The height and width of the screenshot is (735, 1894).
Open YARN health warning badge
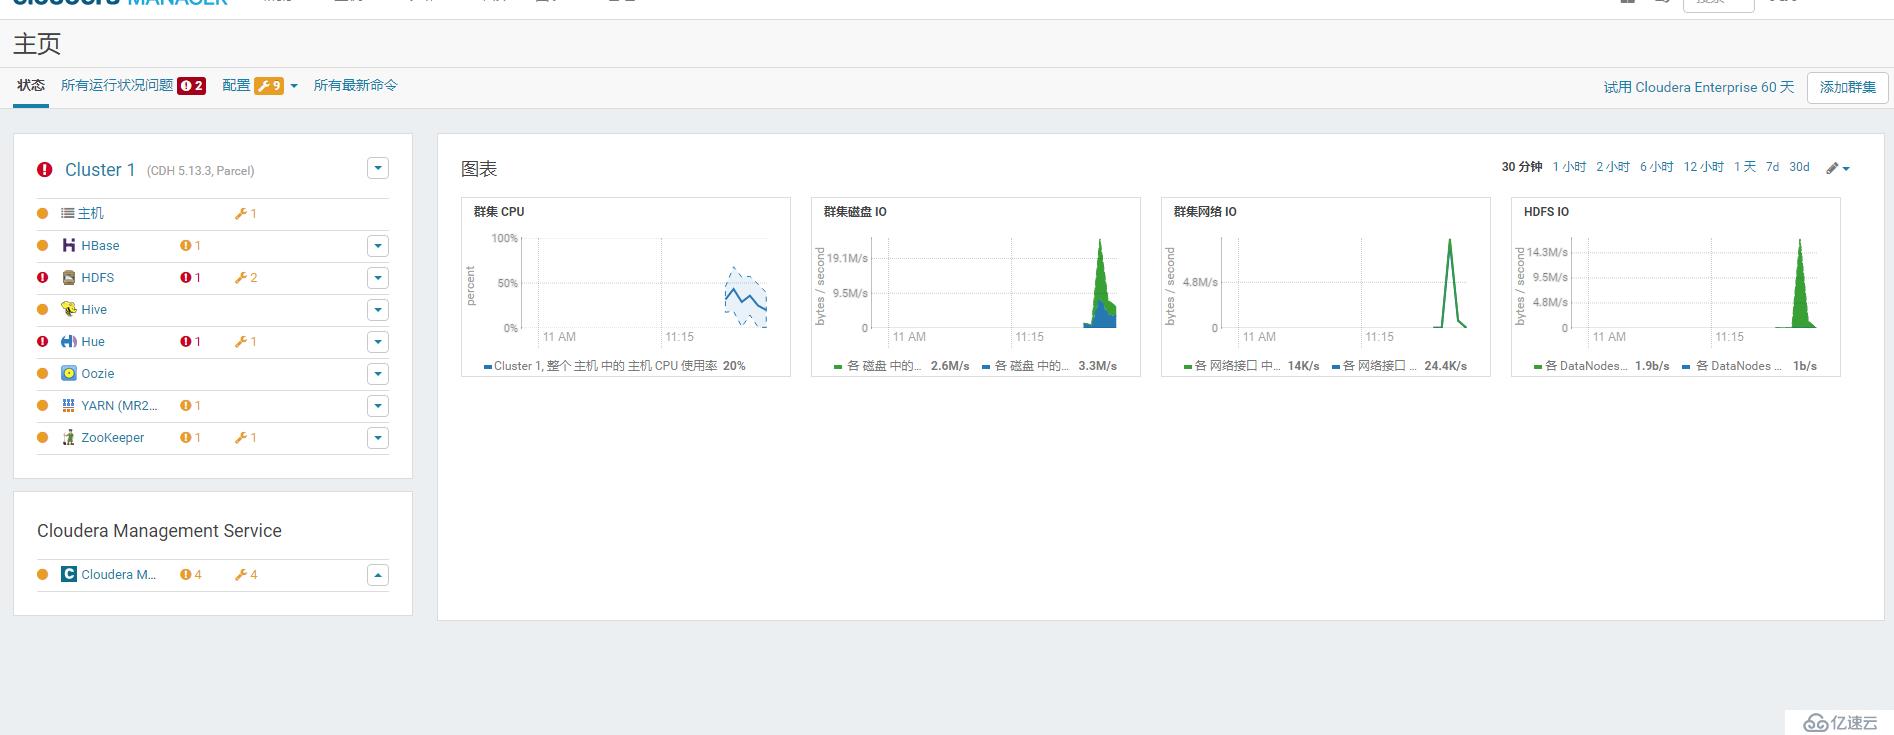pyautogui.click(x=191, y=405)
